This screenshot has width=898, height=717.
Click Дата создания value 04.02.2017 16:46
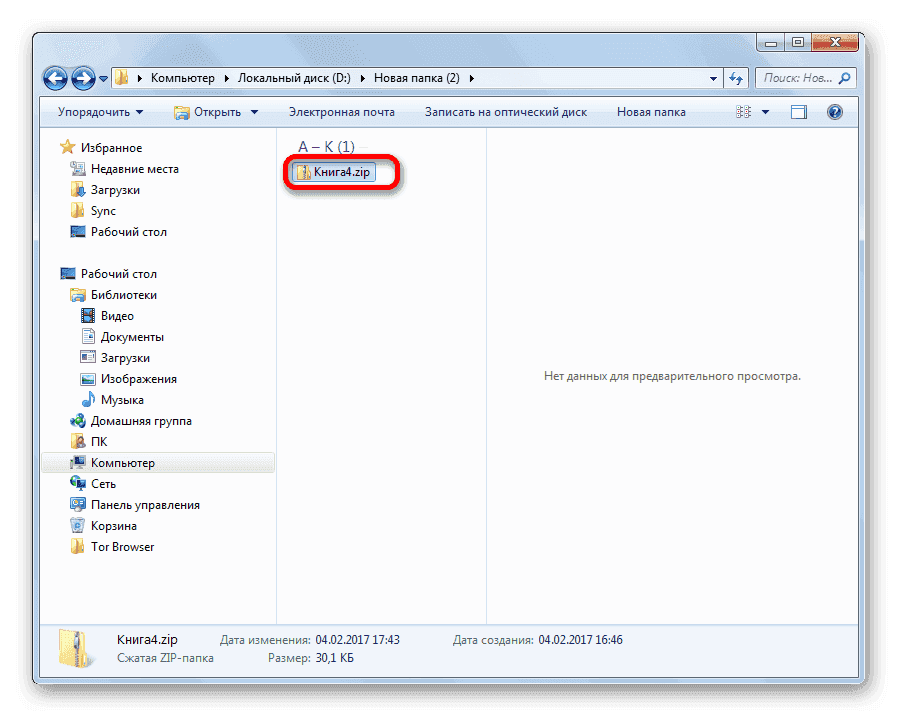pos(580,640)
